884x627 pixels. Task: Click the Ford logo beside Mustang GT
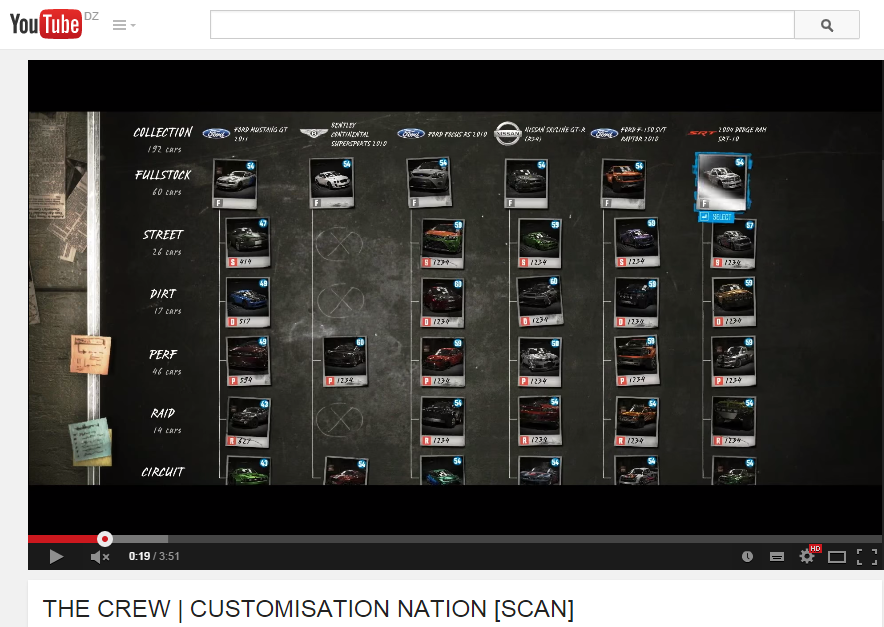click(216, 134)
